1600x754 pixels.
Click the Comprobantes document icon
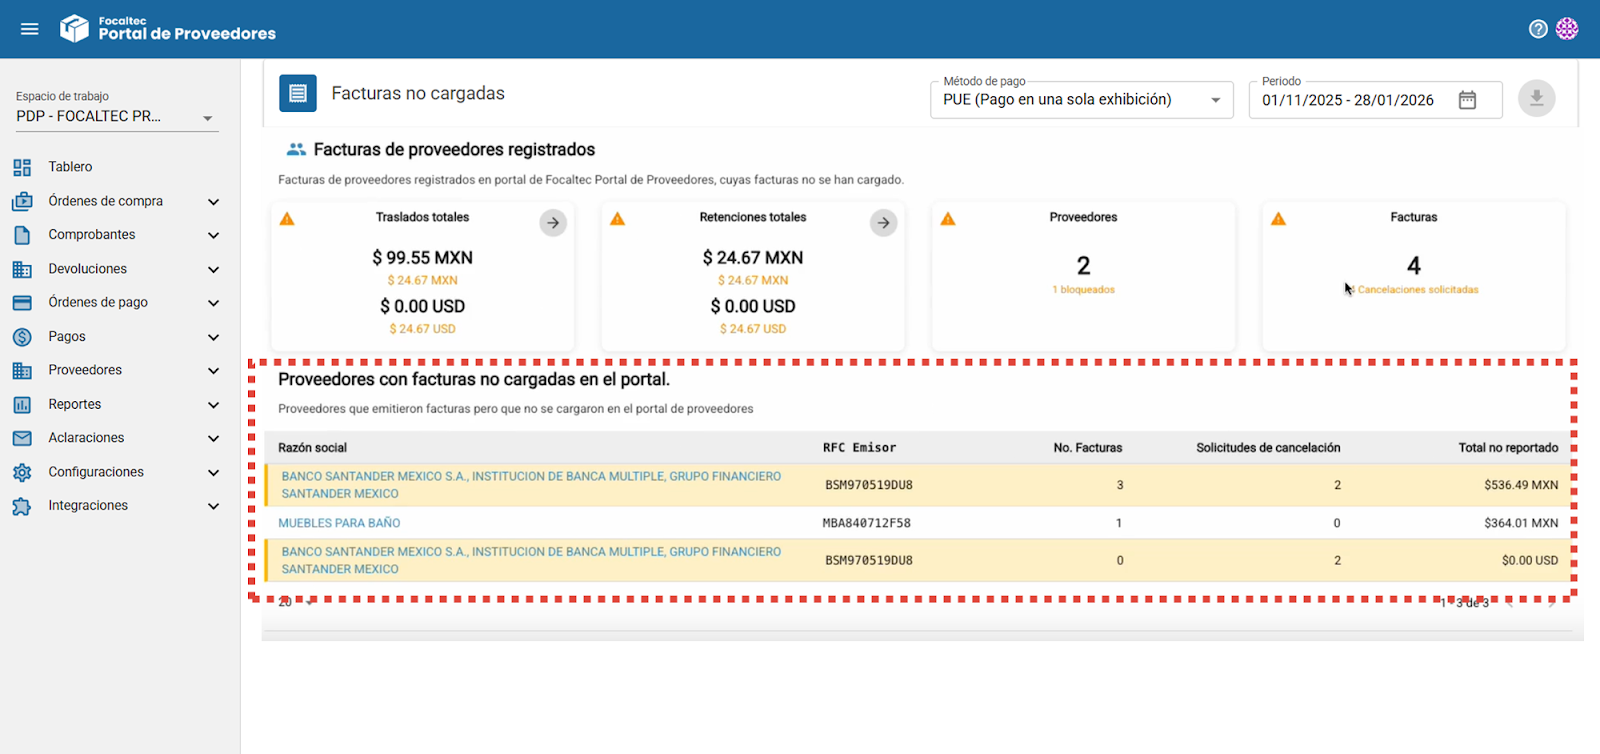(22, 235)
